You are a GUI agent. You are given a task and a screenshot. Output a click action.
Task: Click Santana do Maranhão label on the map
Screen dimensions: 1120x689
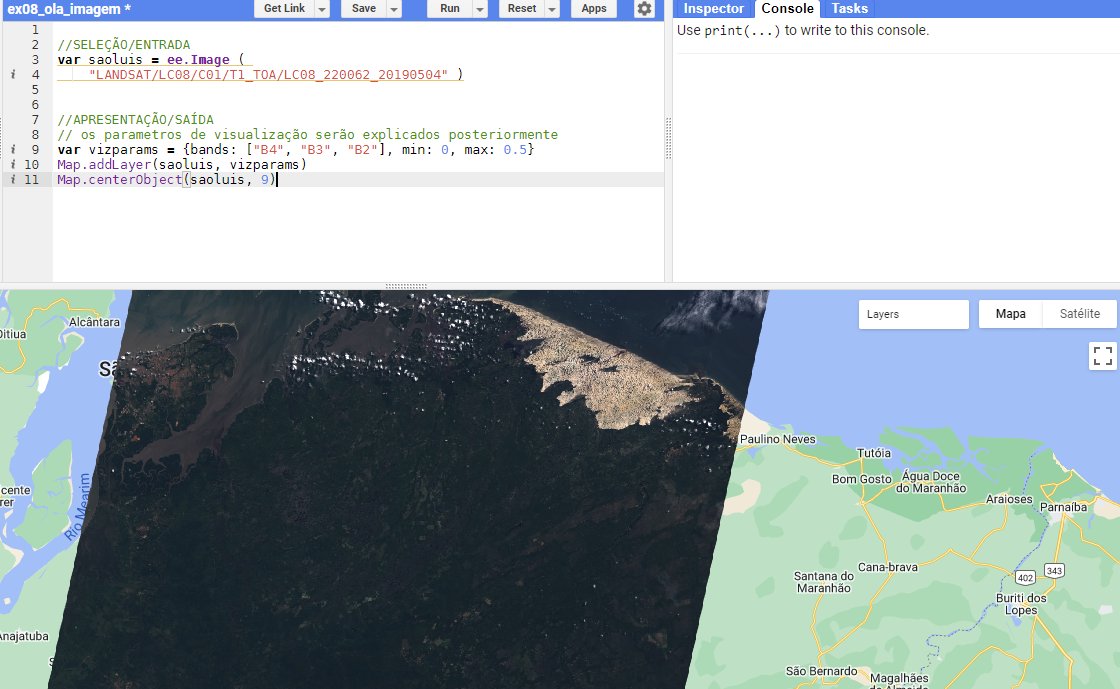[x=824, y=582]
